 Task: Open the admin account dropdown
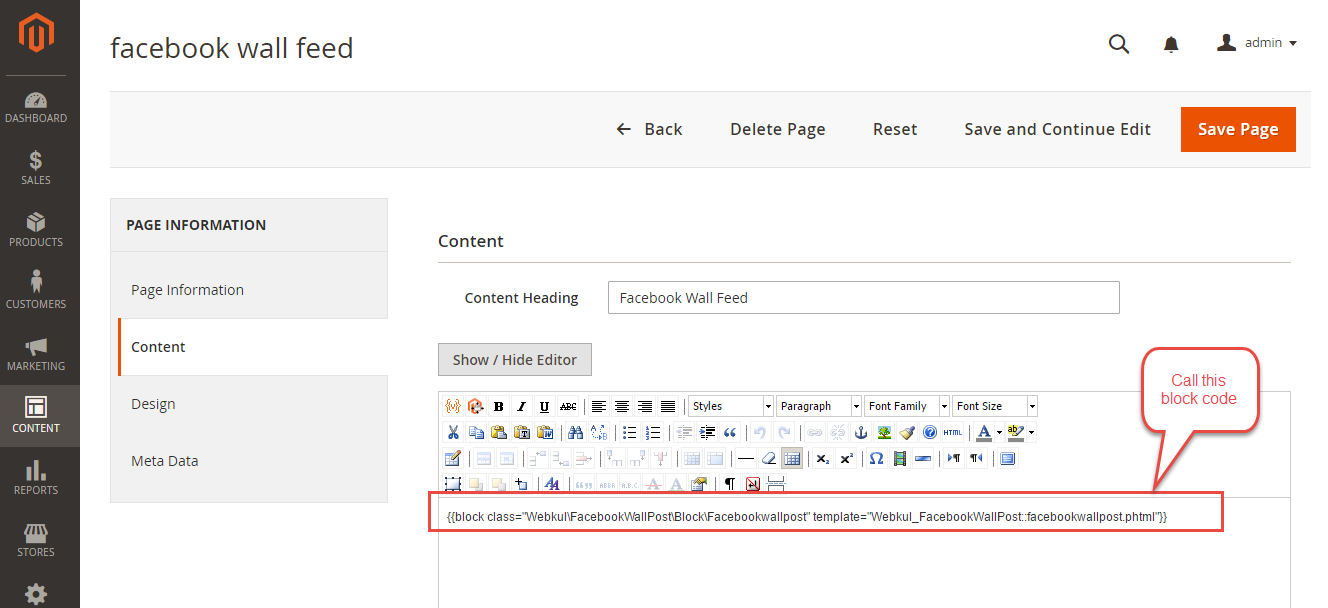(1257, 43)
